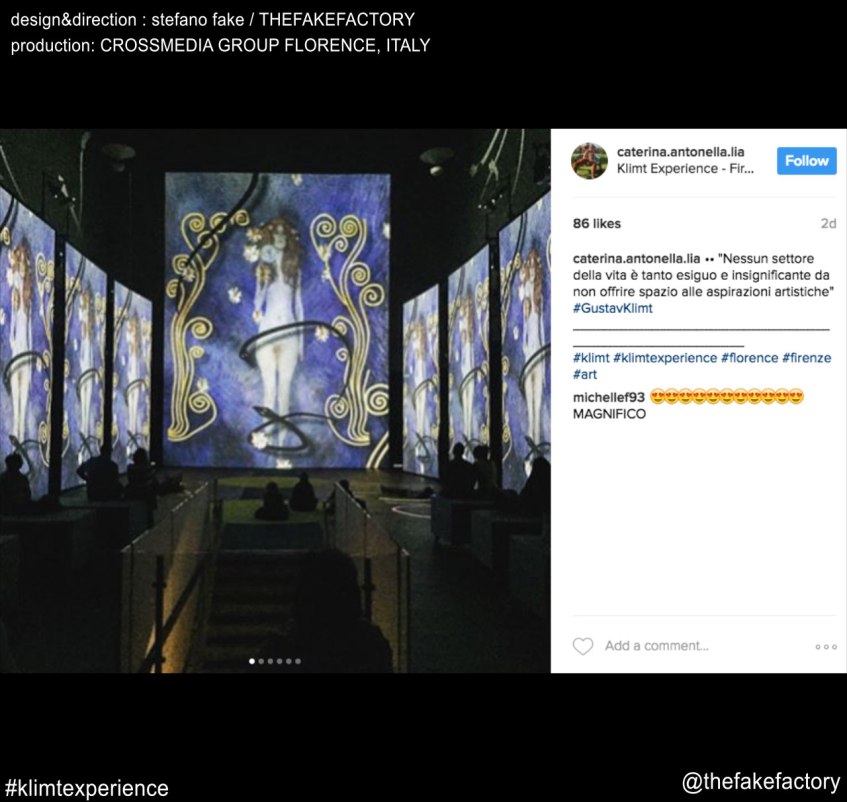The image size is (847, 802).
Task: Click the Klimt projection photo
Action: [275, 401]
